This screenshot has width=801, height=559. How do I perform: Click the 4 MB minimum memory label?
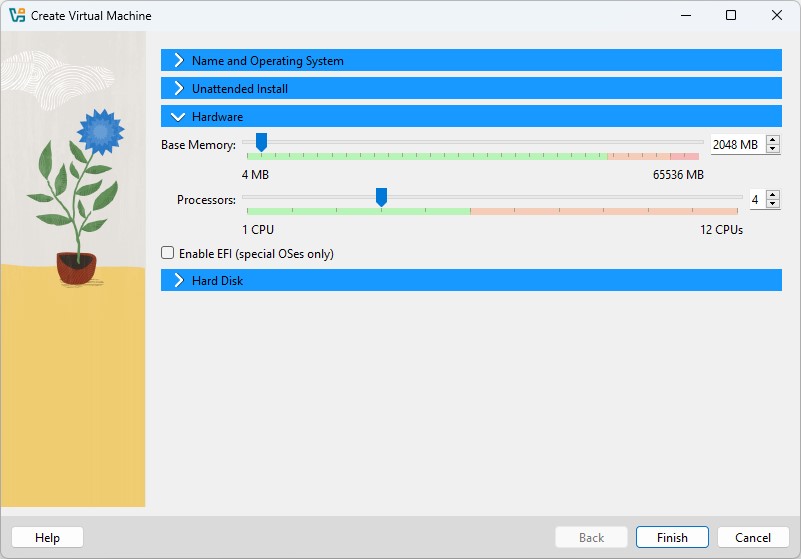tap(255, 175)
